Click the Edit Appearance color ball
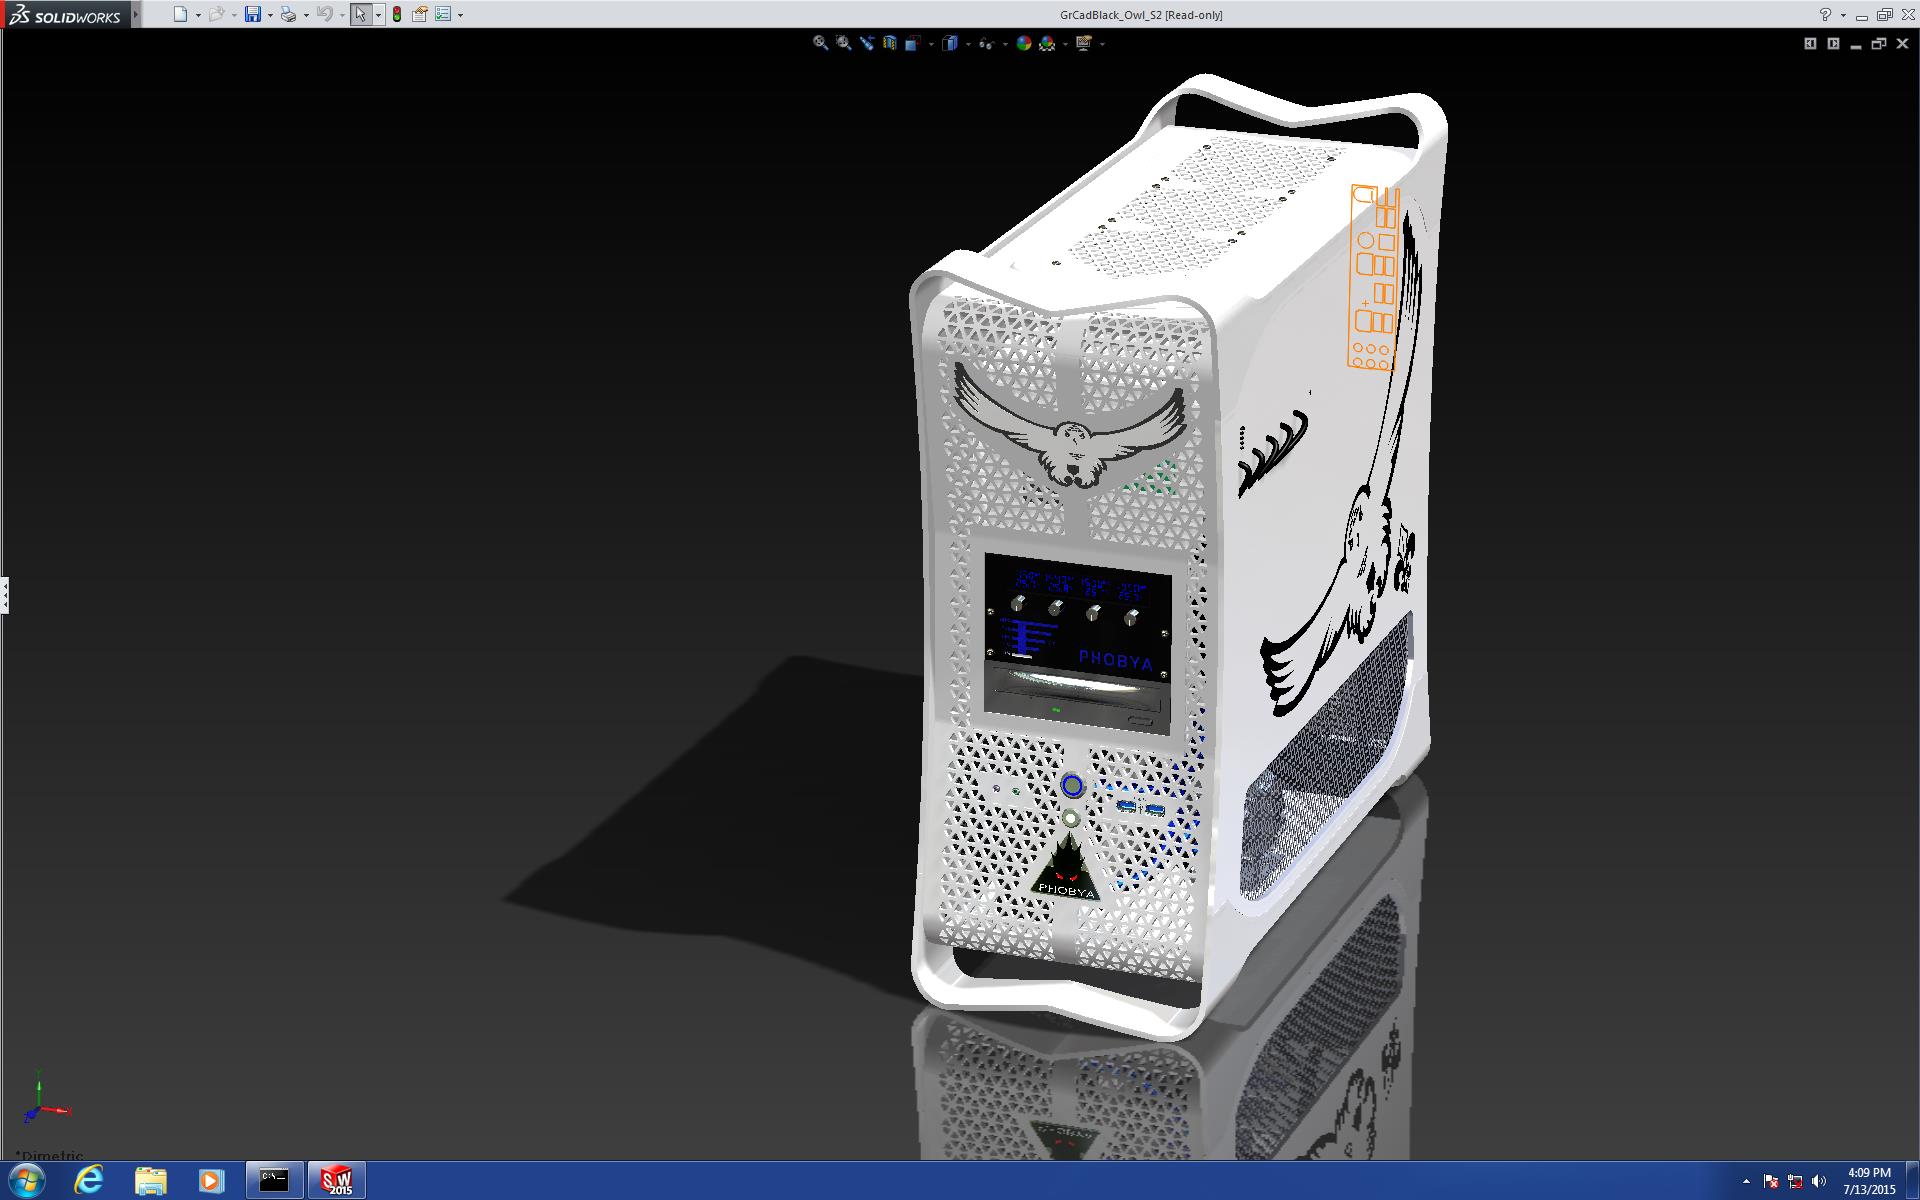Screen dimensions: 1920x1200 [x=1023, y=43]
